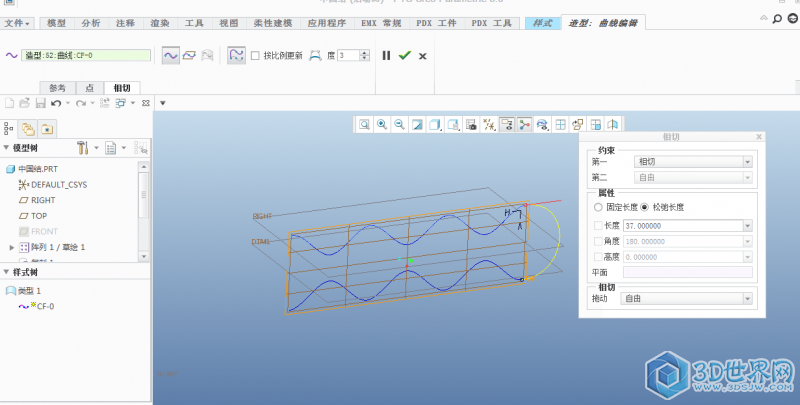This screenshot has width=800, height=405.
Task: Open the 点 panel tab
Action: pos(90,88)
